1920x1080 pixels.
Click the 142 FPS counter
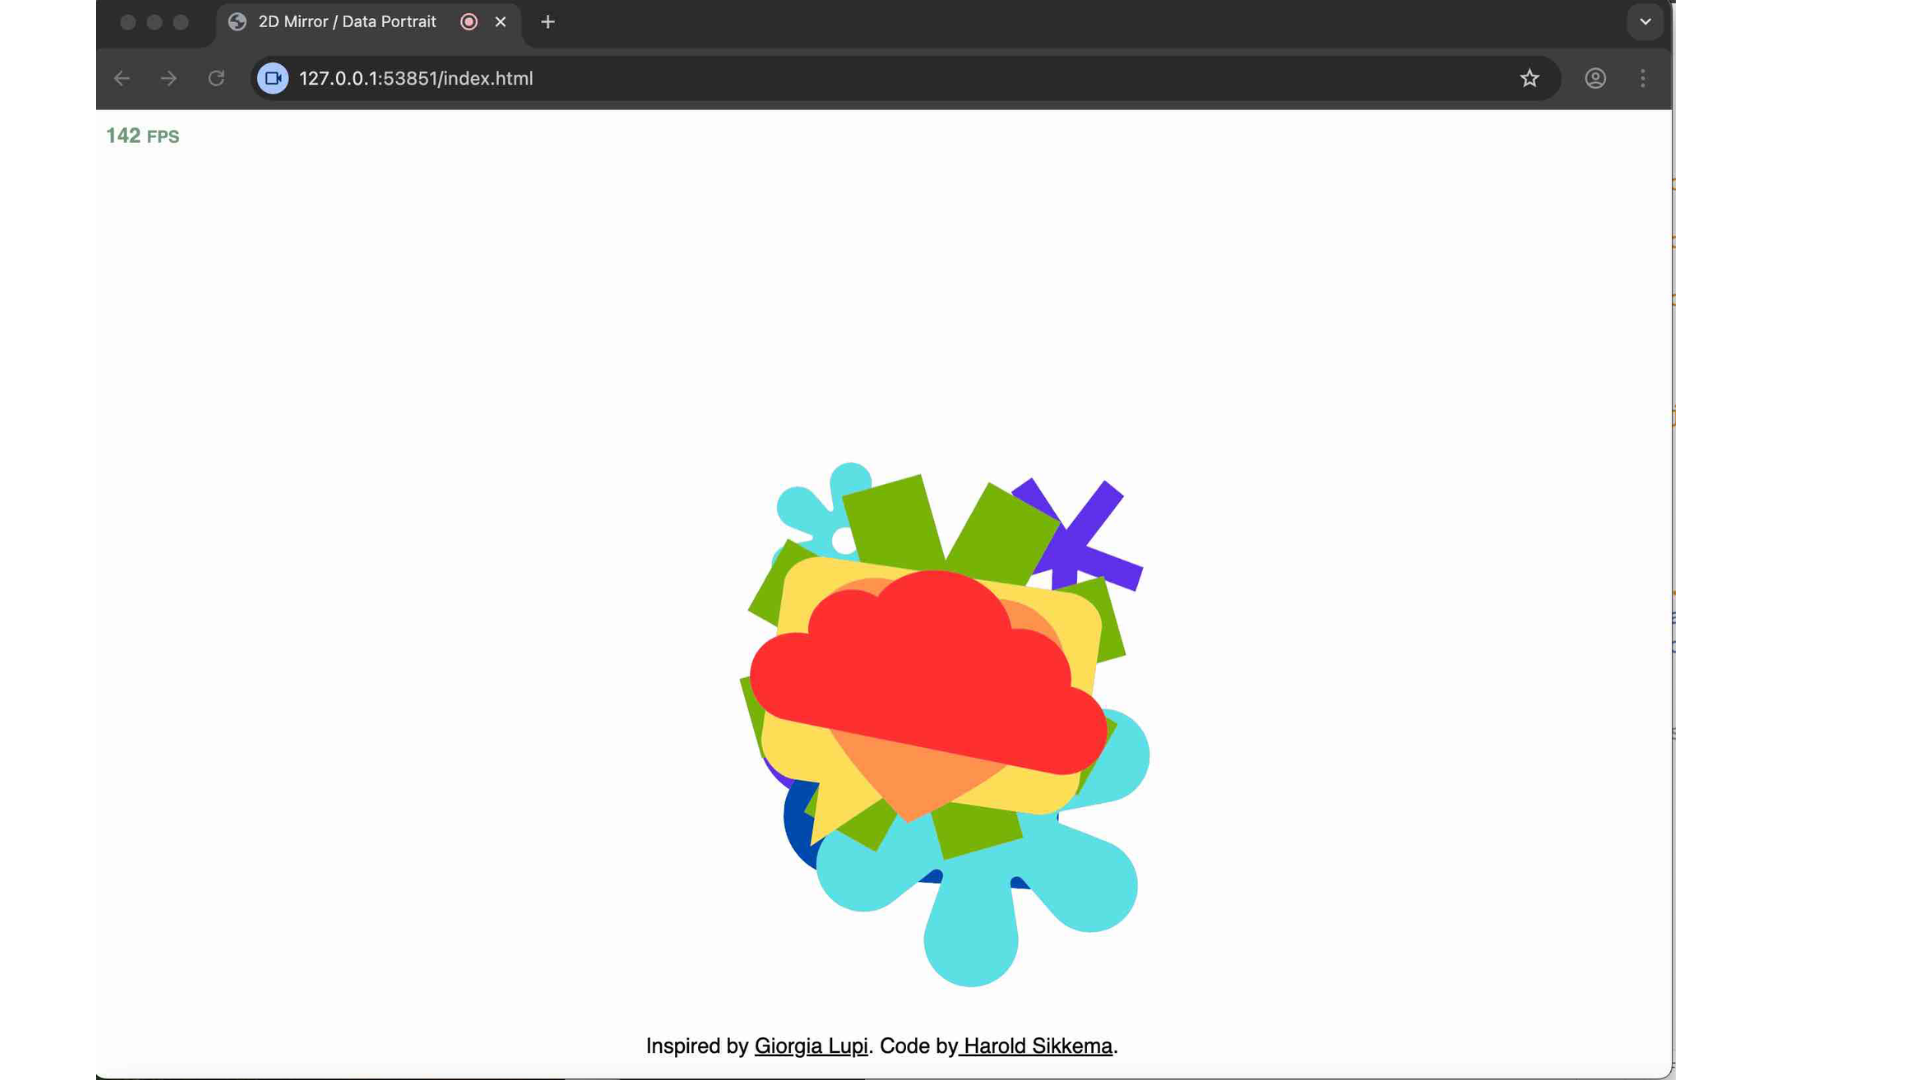142,135
